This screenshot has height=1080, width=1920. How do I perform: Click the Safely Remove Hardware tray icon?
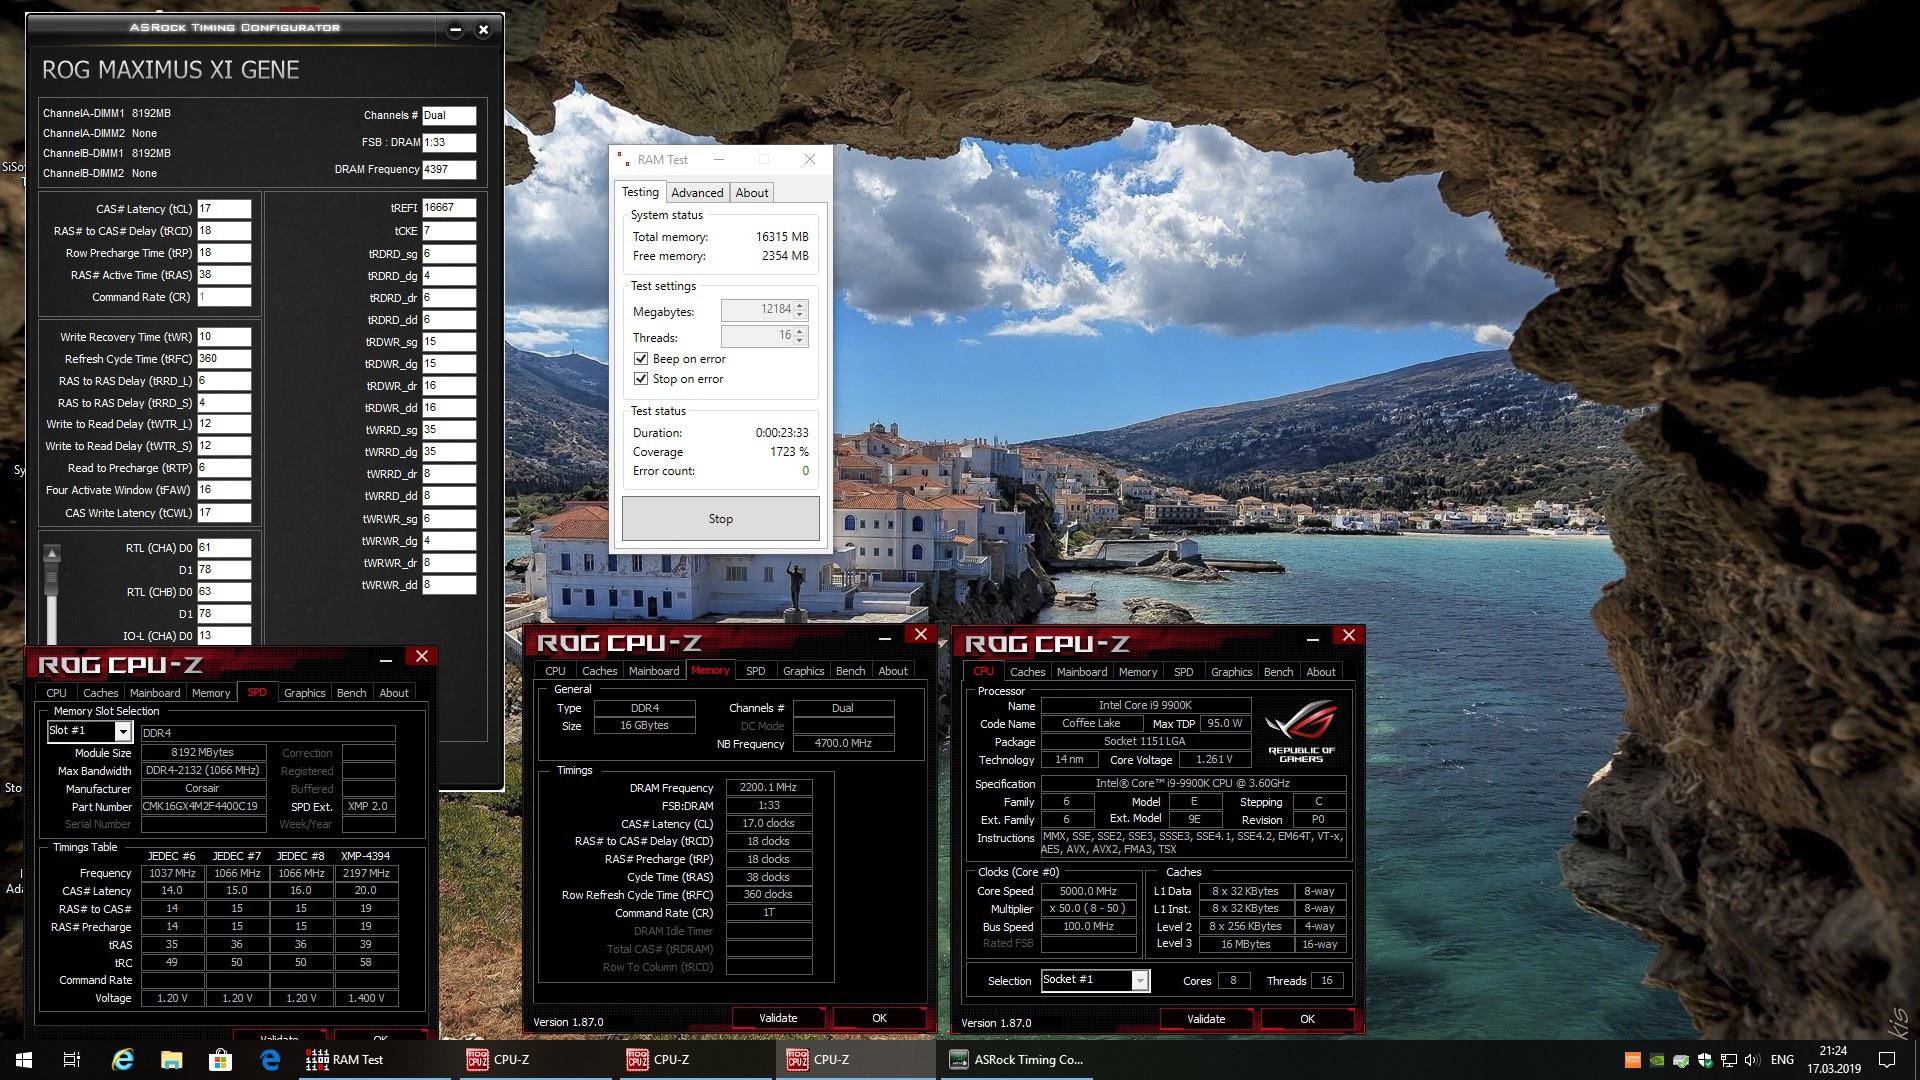point(1681,1060)
